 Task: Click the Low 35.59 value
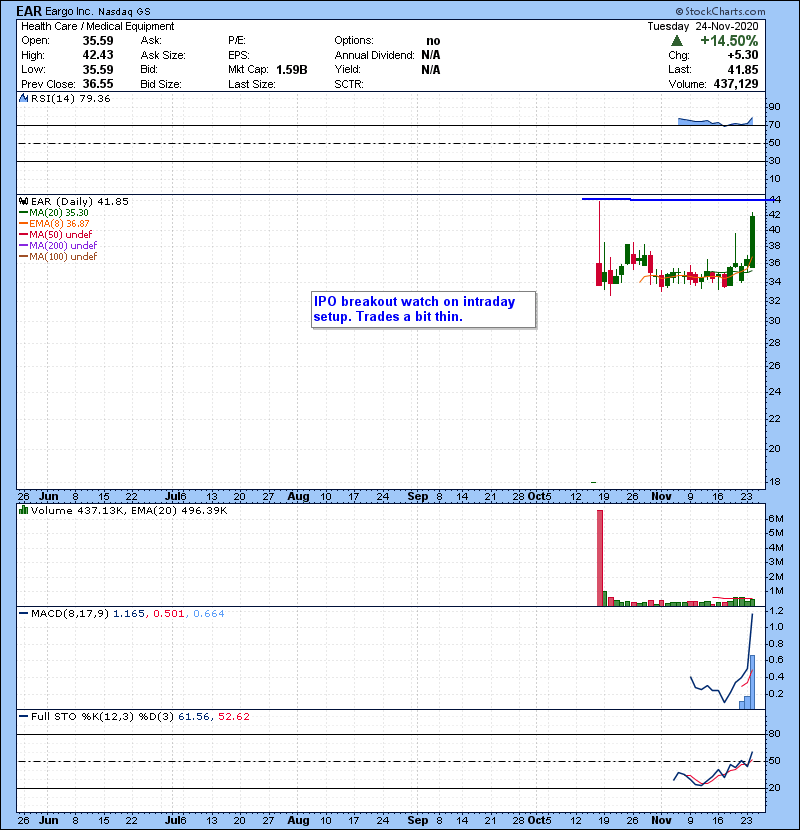[x=98, y=69]
